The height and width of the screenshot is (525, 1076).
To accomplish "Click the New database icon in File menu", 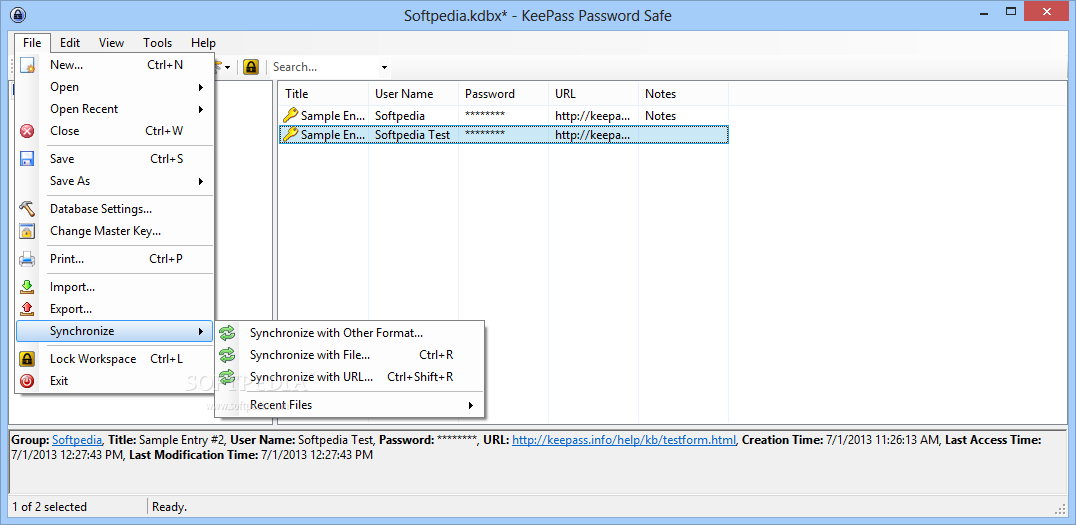I will tap(27, 65).
